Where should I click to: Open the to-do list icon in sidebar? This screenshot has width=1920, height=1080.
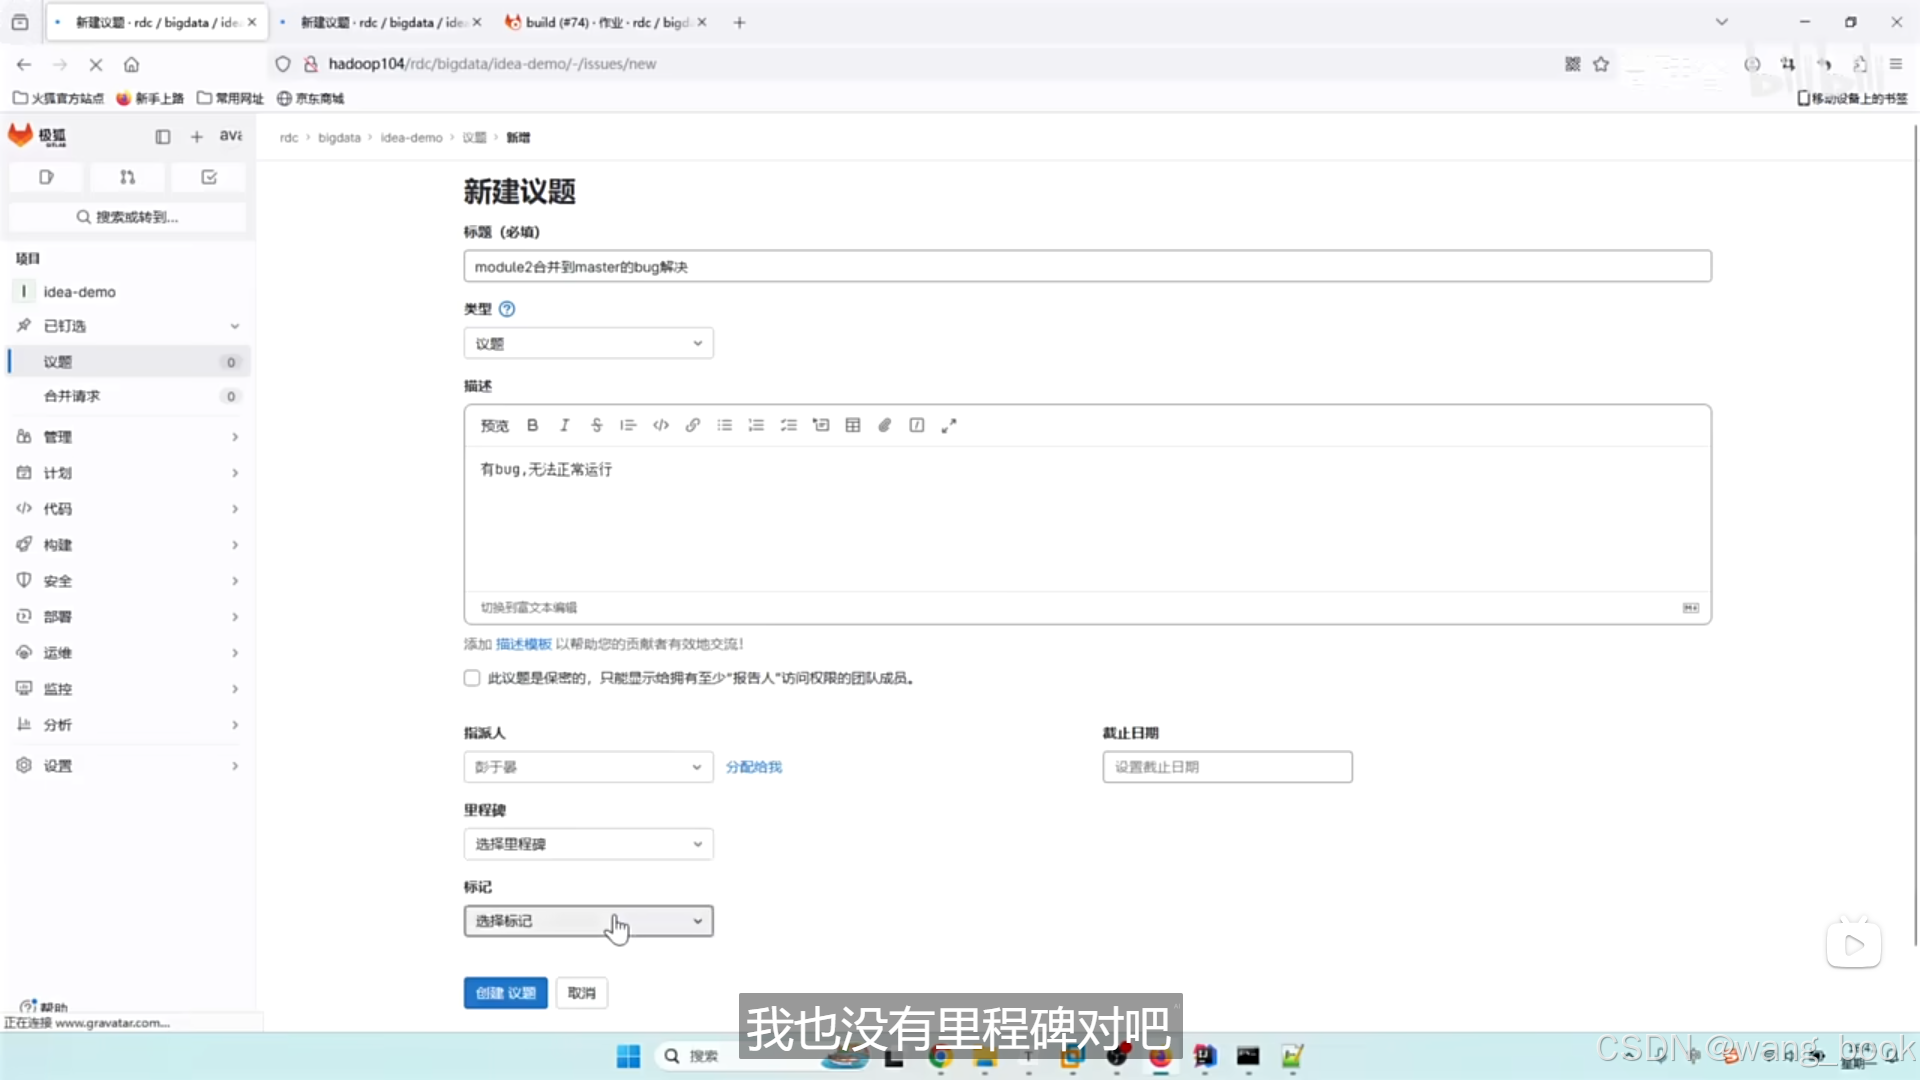209,177
